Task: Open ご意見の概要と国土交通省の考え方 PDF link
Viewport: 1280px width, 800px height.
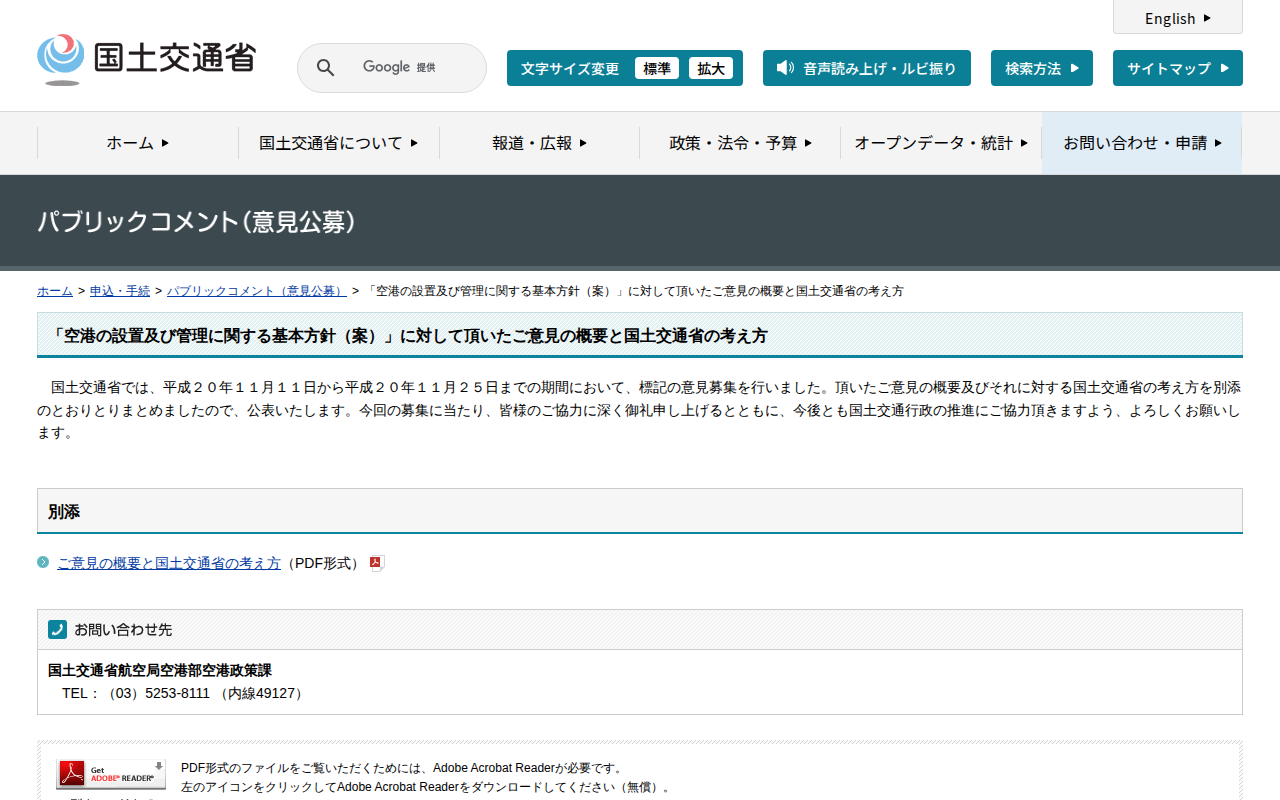Action: tap(168, 562)
